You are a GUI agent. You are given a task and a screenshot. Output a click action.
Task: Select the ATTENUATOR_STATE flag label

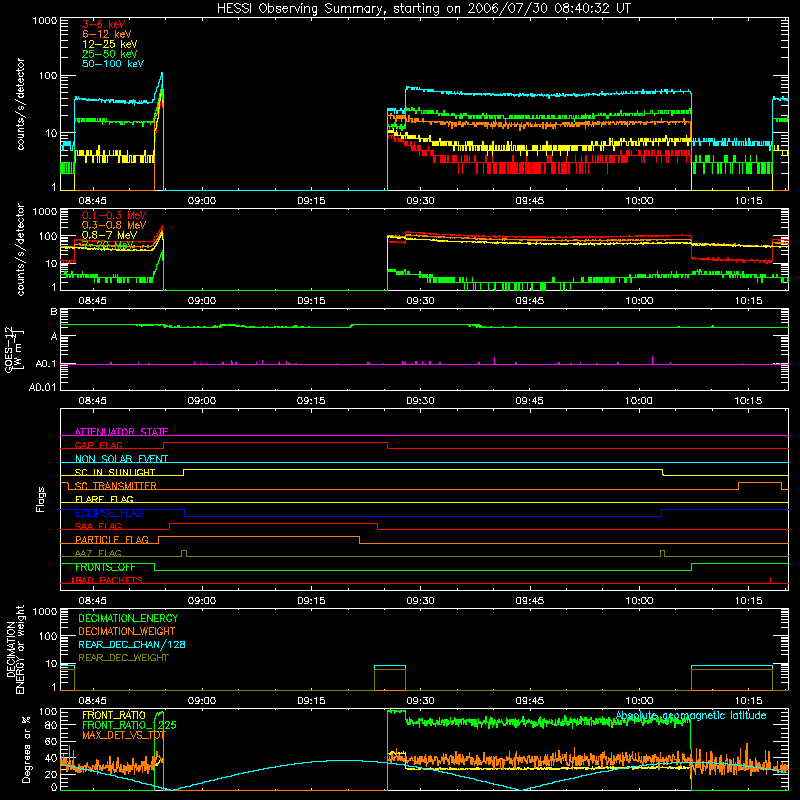121,432
